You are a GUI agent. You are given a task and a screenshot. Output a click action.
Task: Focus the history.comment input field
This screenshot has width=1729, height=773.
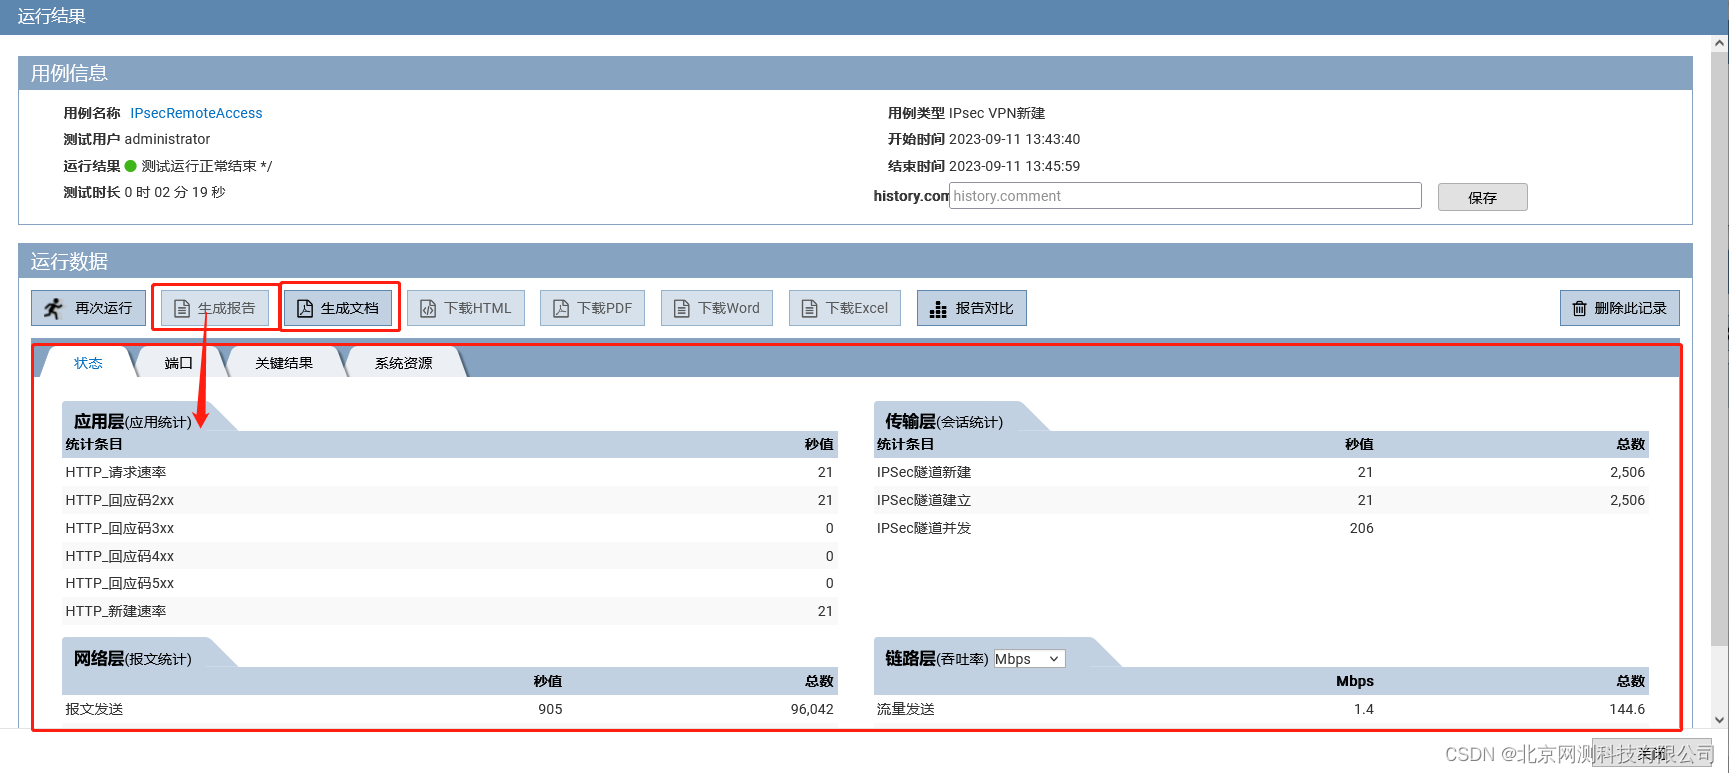pos(1185,196)
